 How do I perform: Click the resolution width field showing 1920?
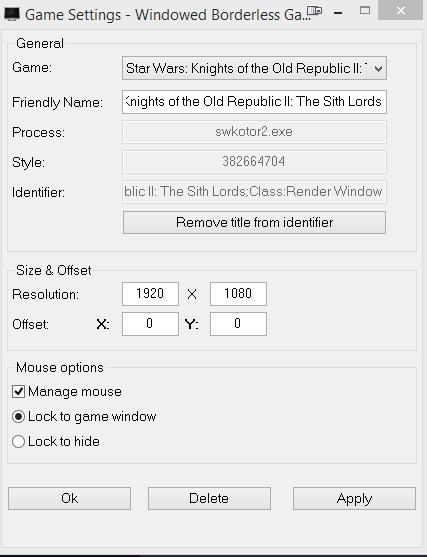tap(150, 294)
